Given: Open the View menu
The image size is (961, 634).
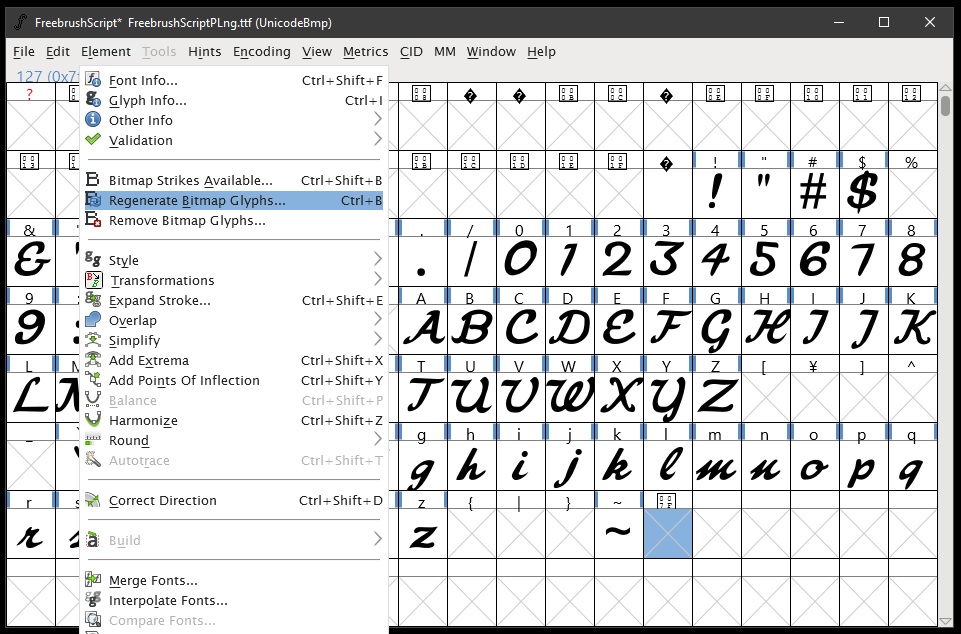Looking at the screenshot, I should tap(317, 52).
